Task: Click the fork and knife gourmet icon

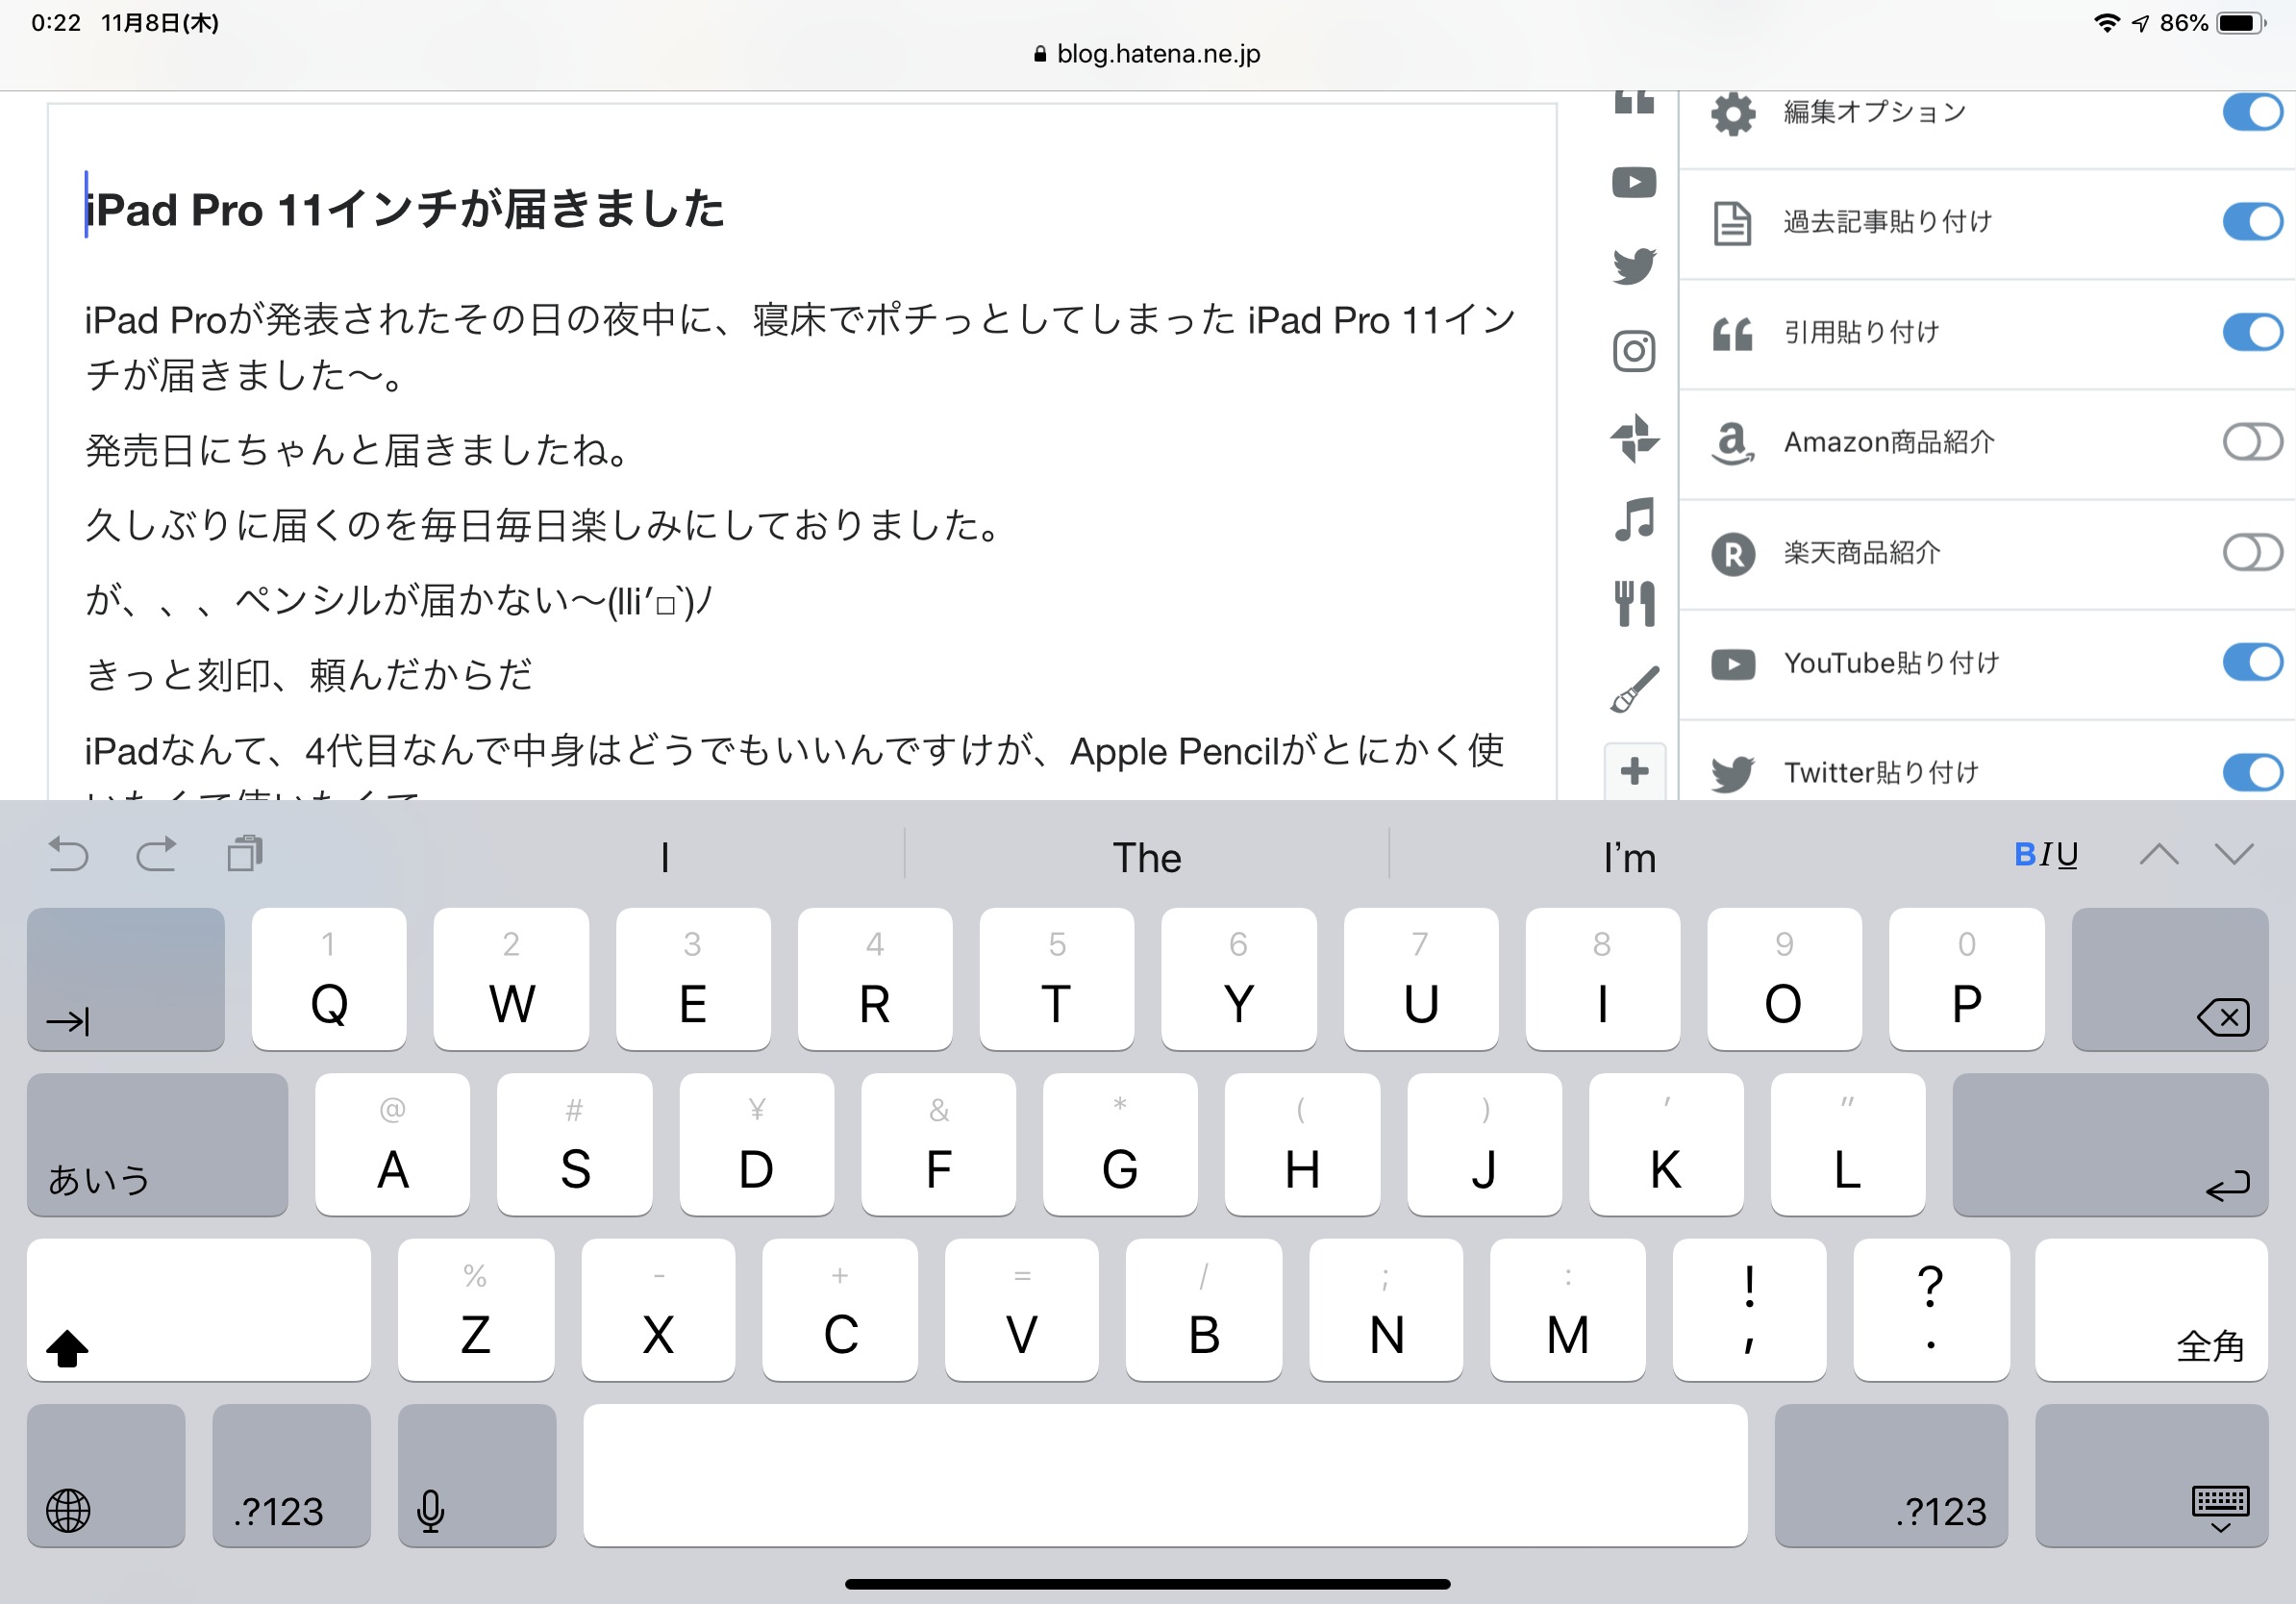Action: tap(1633, 604)
